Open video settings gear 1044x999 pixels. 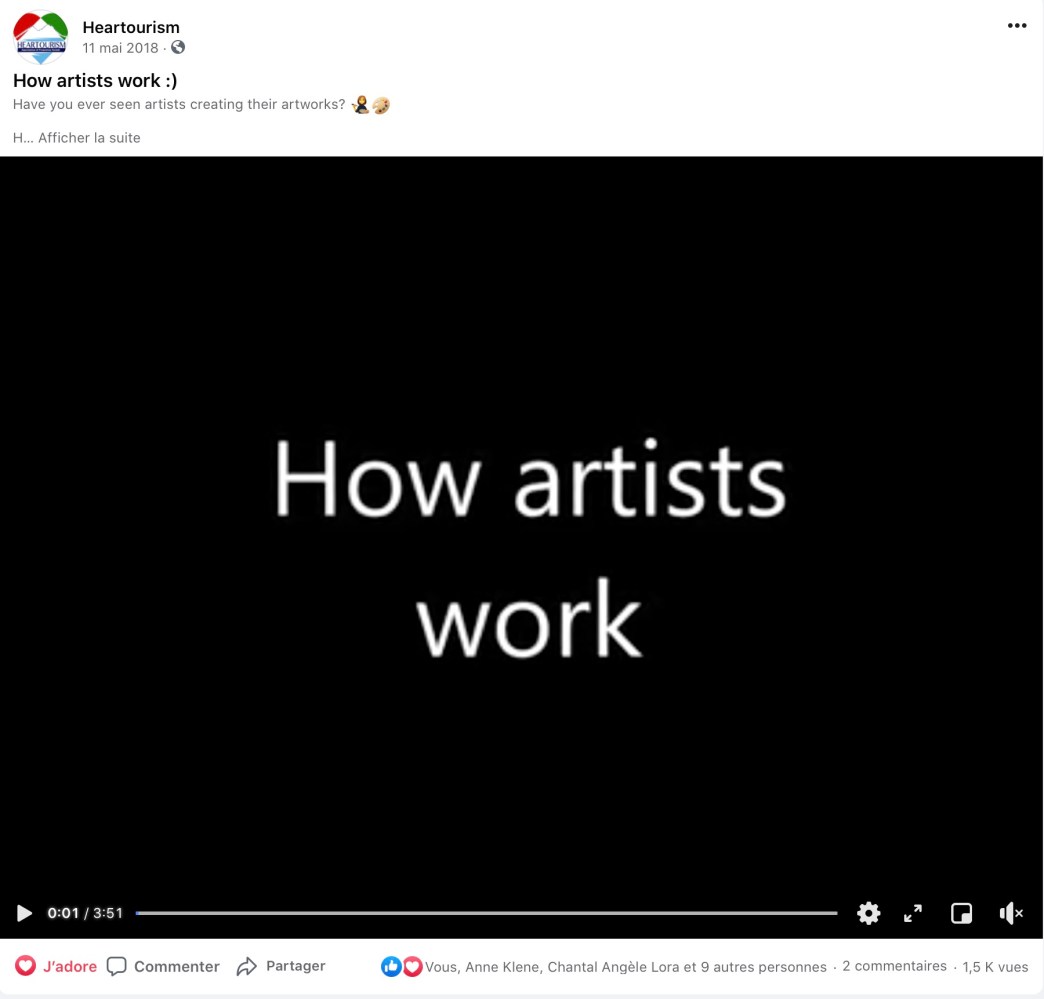click(868, 913)
